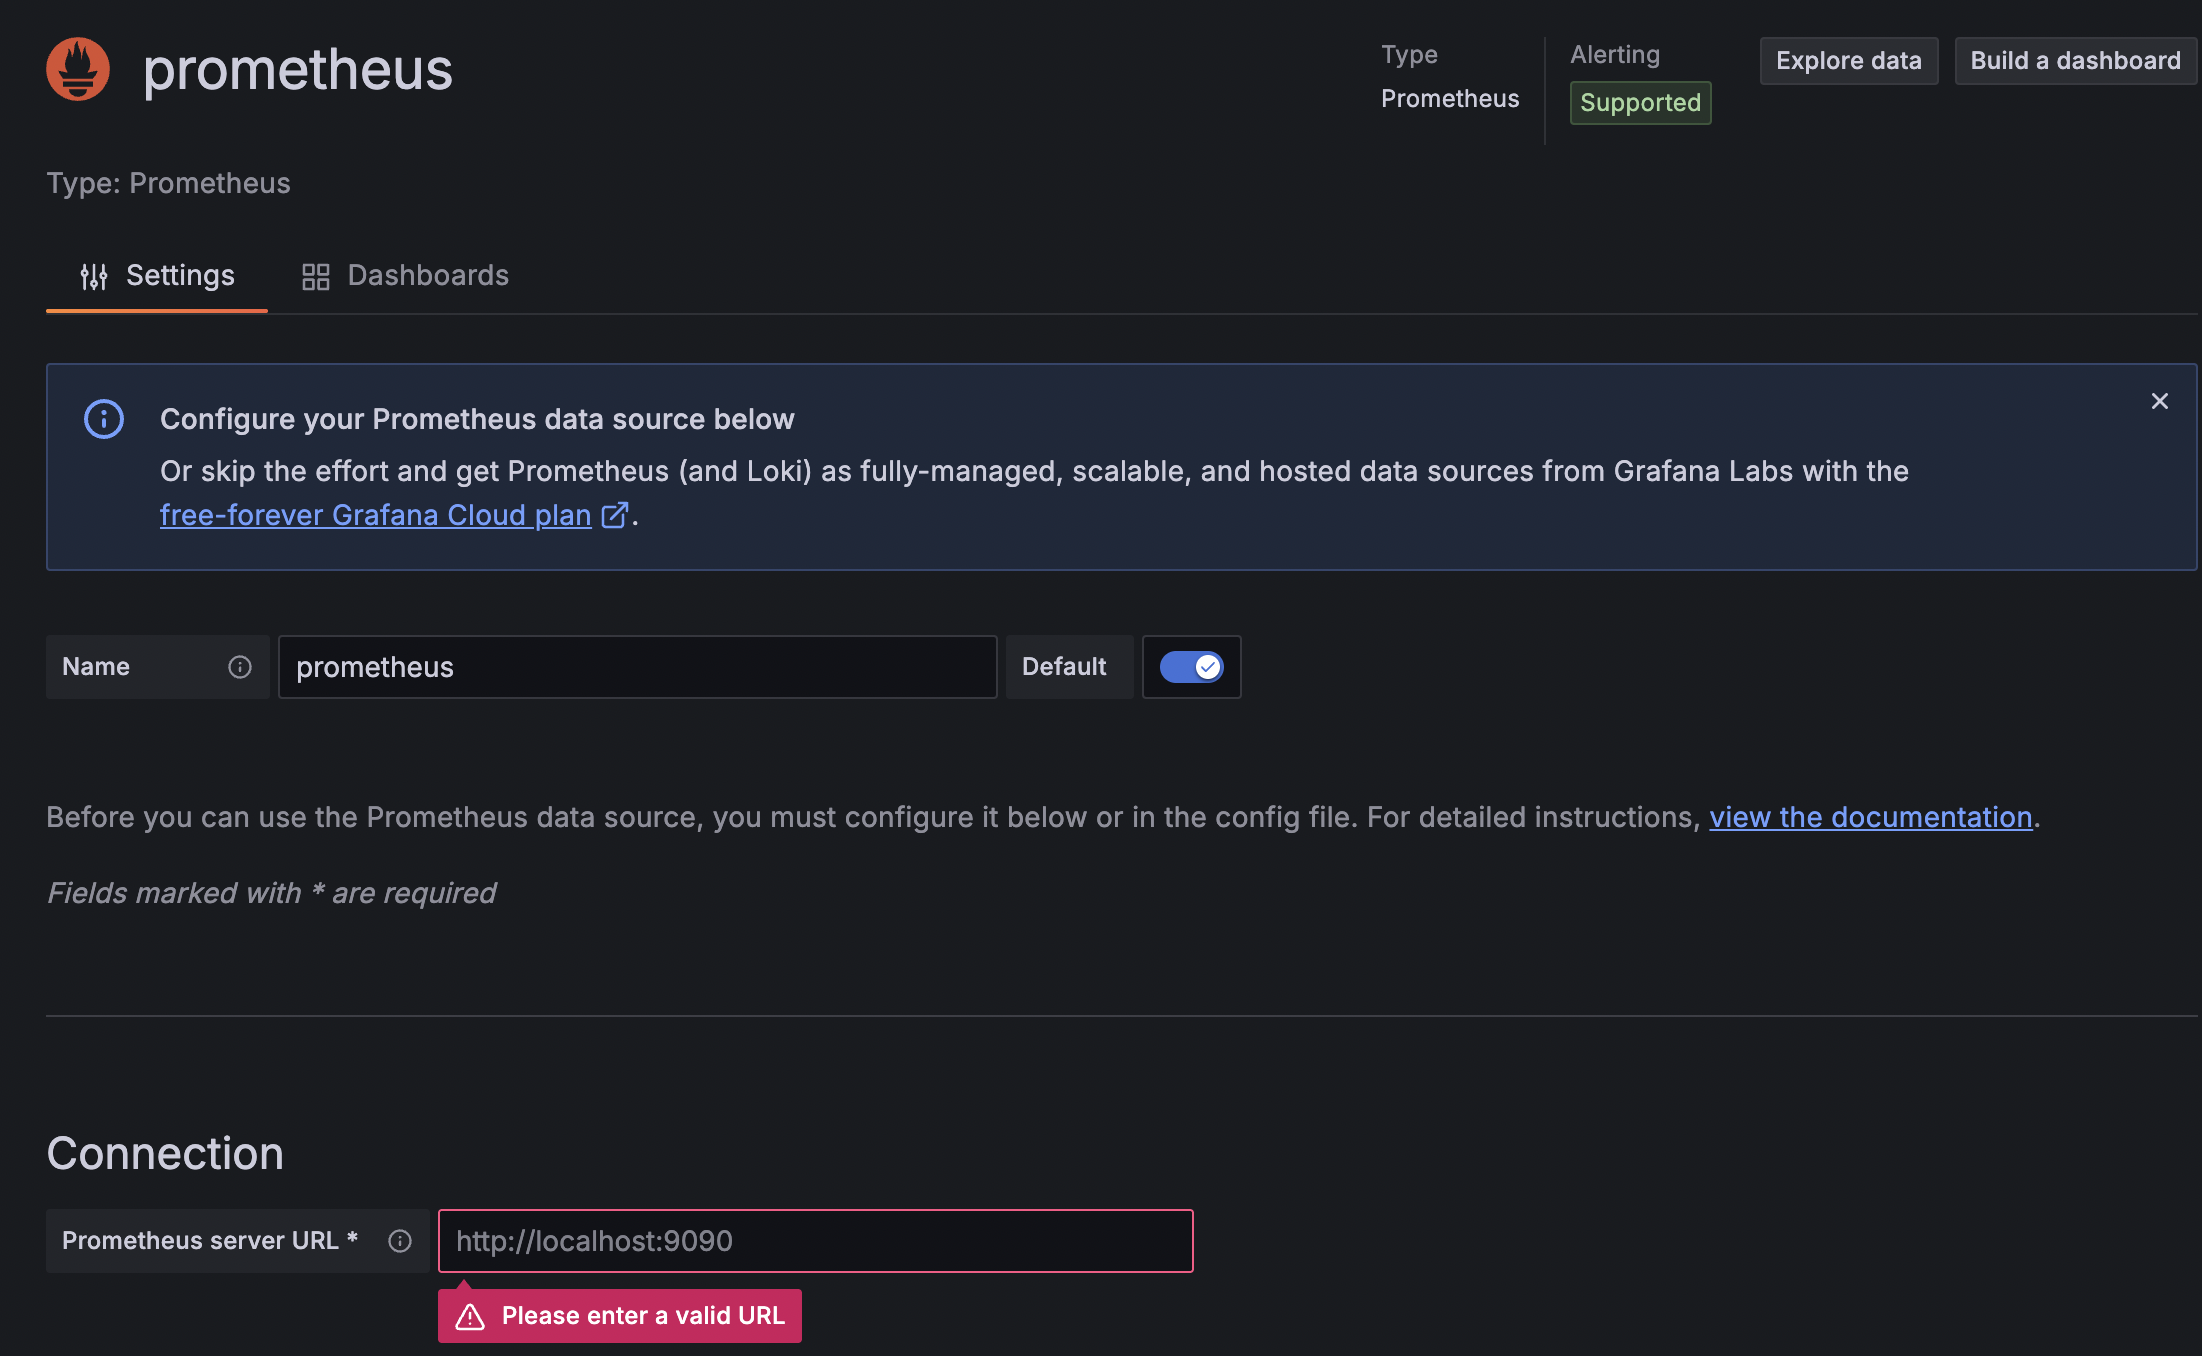Click the Alerting header label
The width and height of the screenshot is (2202, 1356).
pyautogui.click(x=1615, y=55)
